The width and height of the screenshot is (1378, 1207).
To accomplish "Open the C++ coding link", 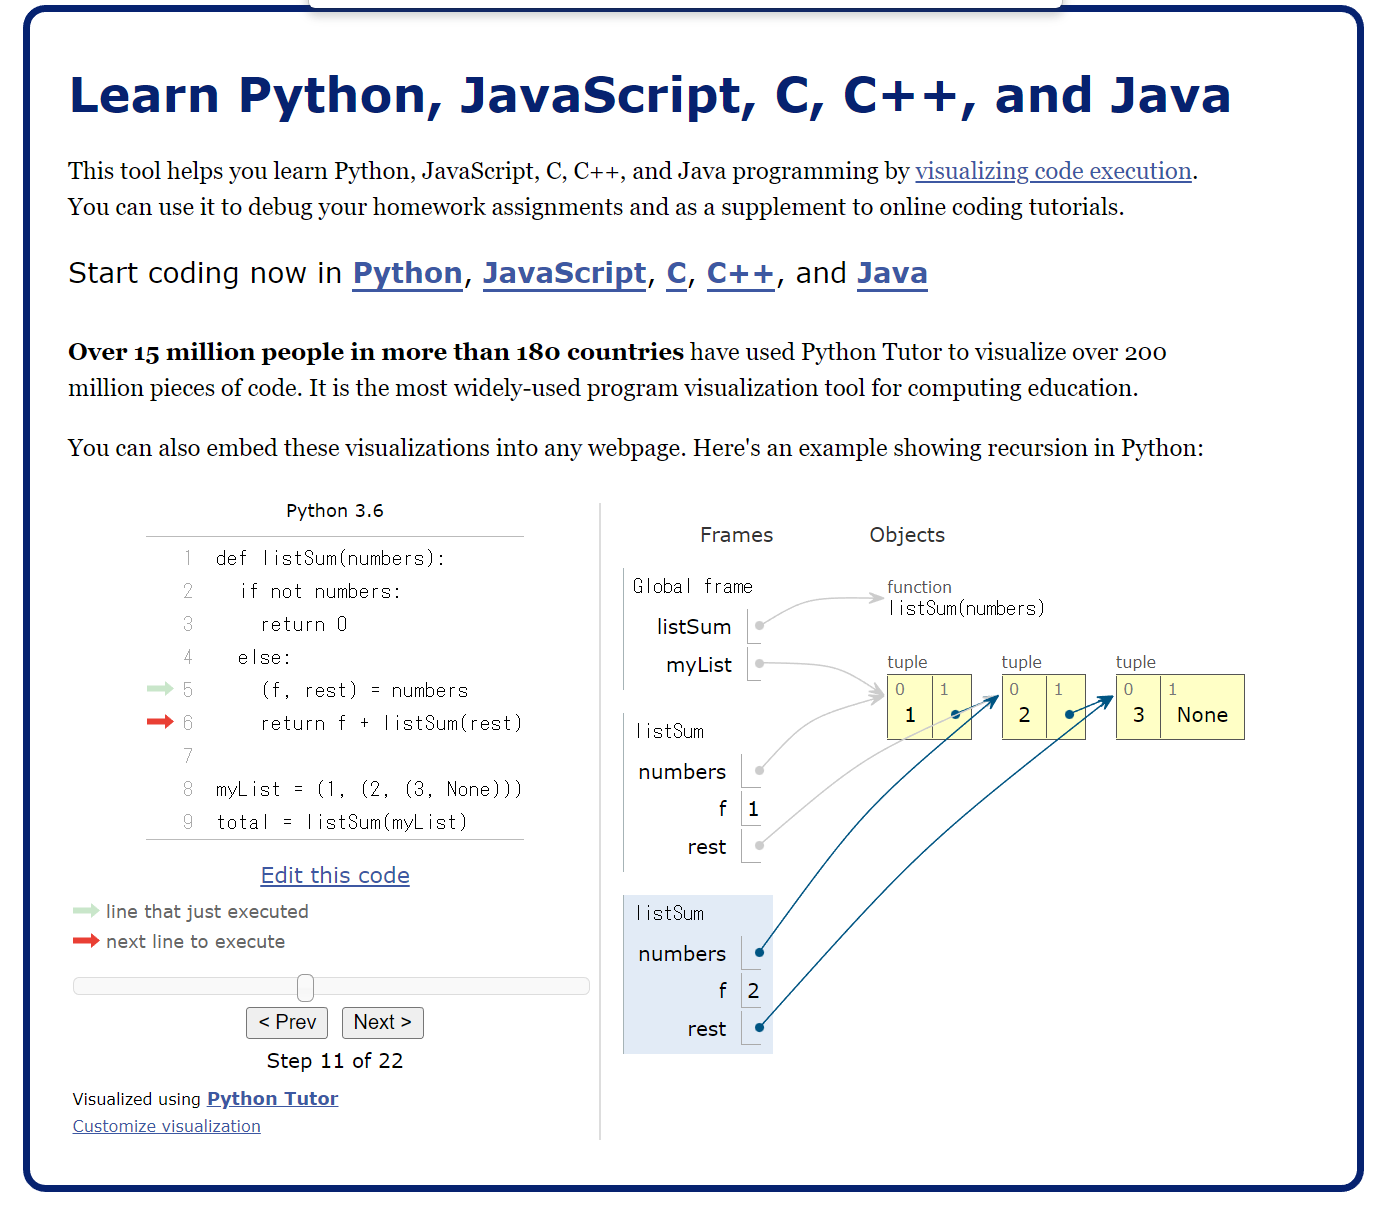I will (741, 273).
